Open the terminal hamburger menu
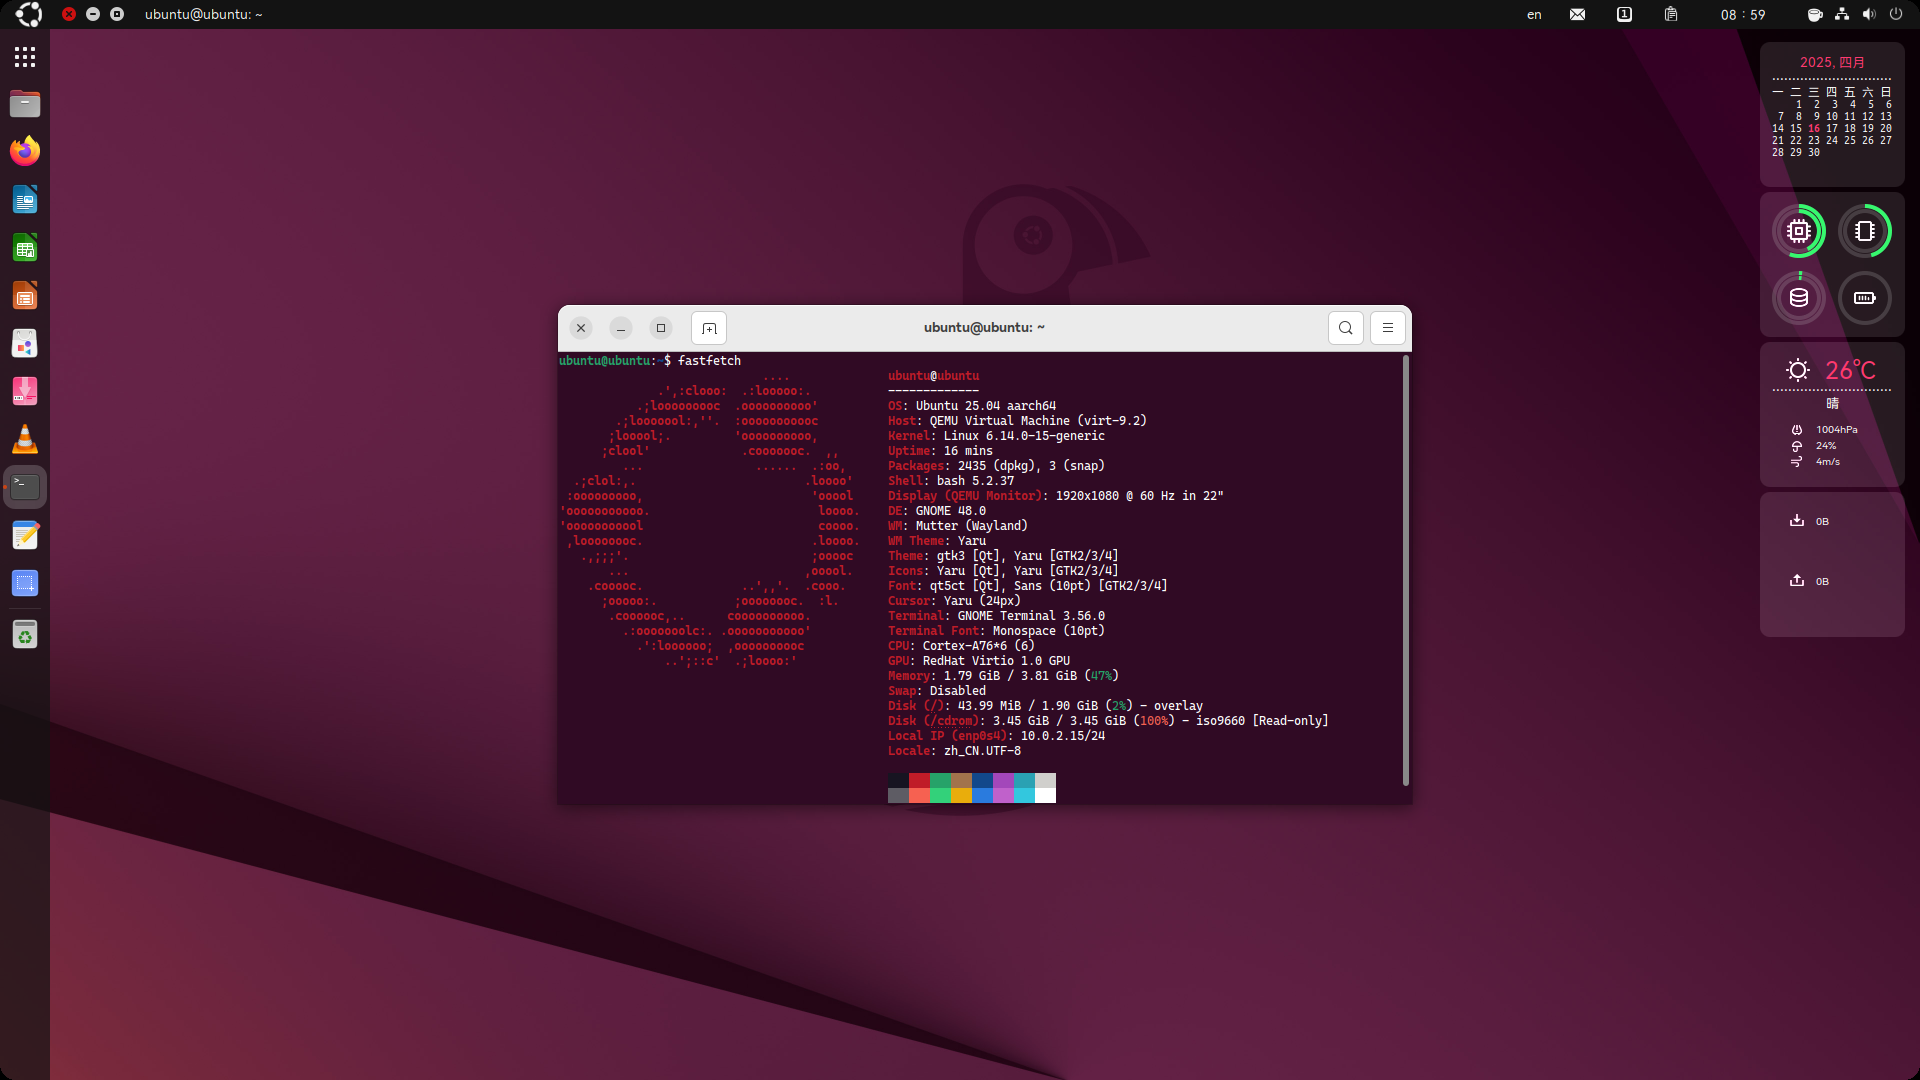Screen dimensions: 1920x1080 [1388, 328]
